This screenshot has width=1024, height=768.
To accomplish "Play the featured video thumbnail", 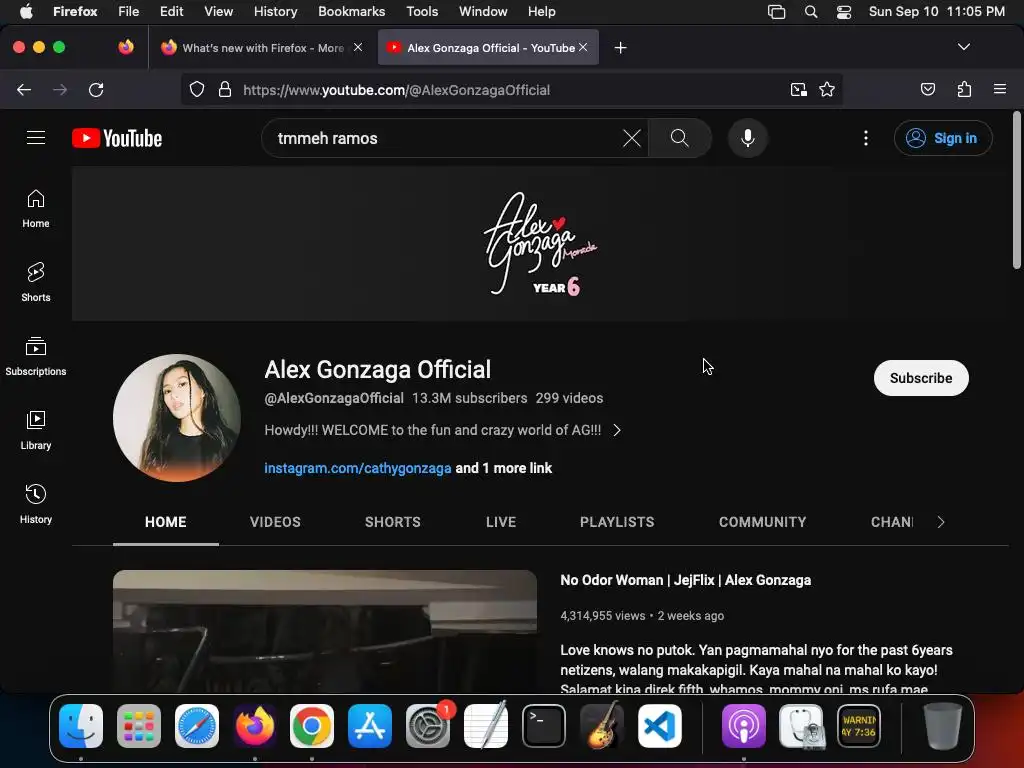I will pyautogui.click(x=325, y=631).
